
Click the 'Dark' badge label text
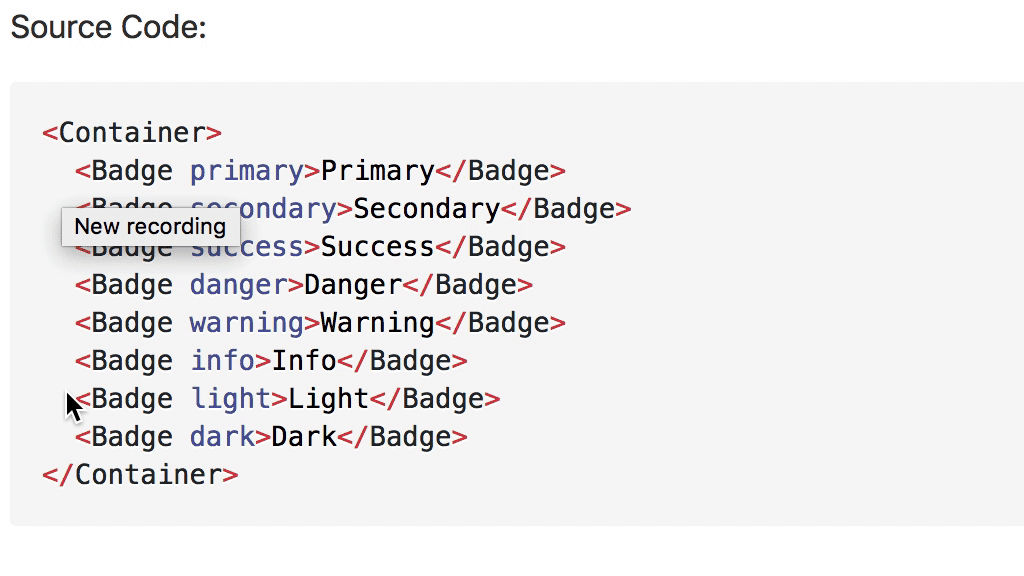pyautogui.click(x=304, y=437)
